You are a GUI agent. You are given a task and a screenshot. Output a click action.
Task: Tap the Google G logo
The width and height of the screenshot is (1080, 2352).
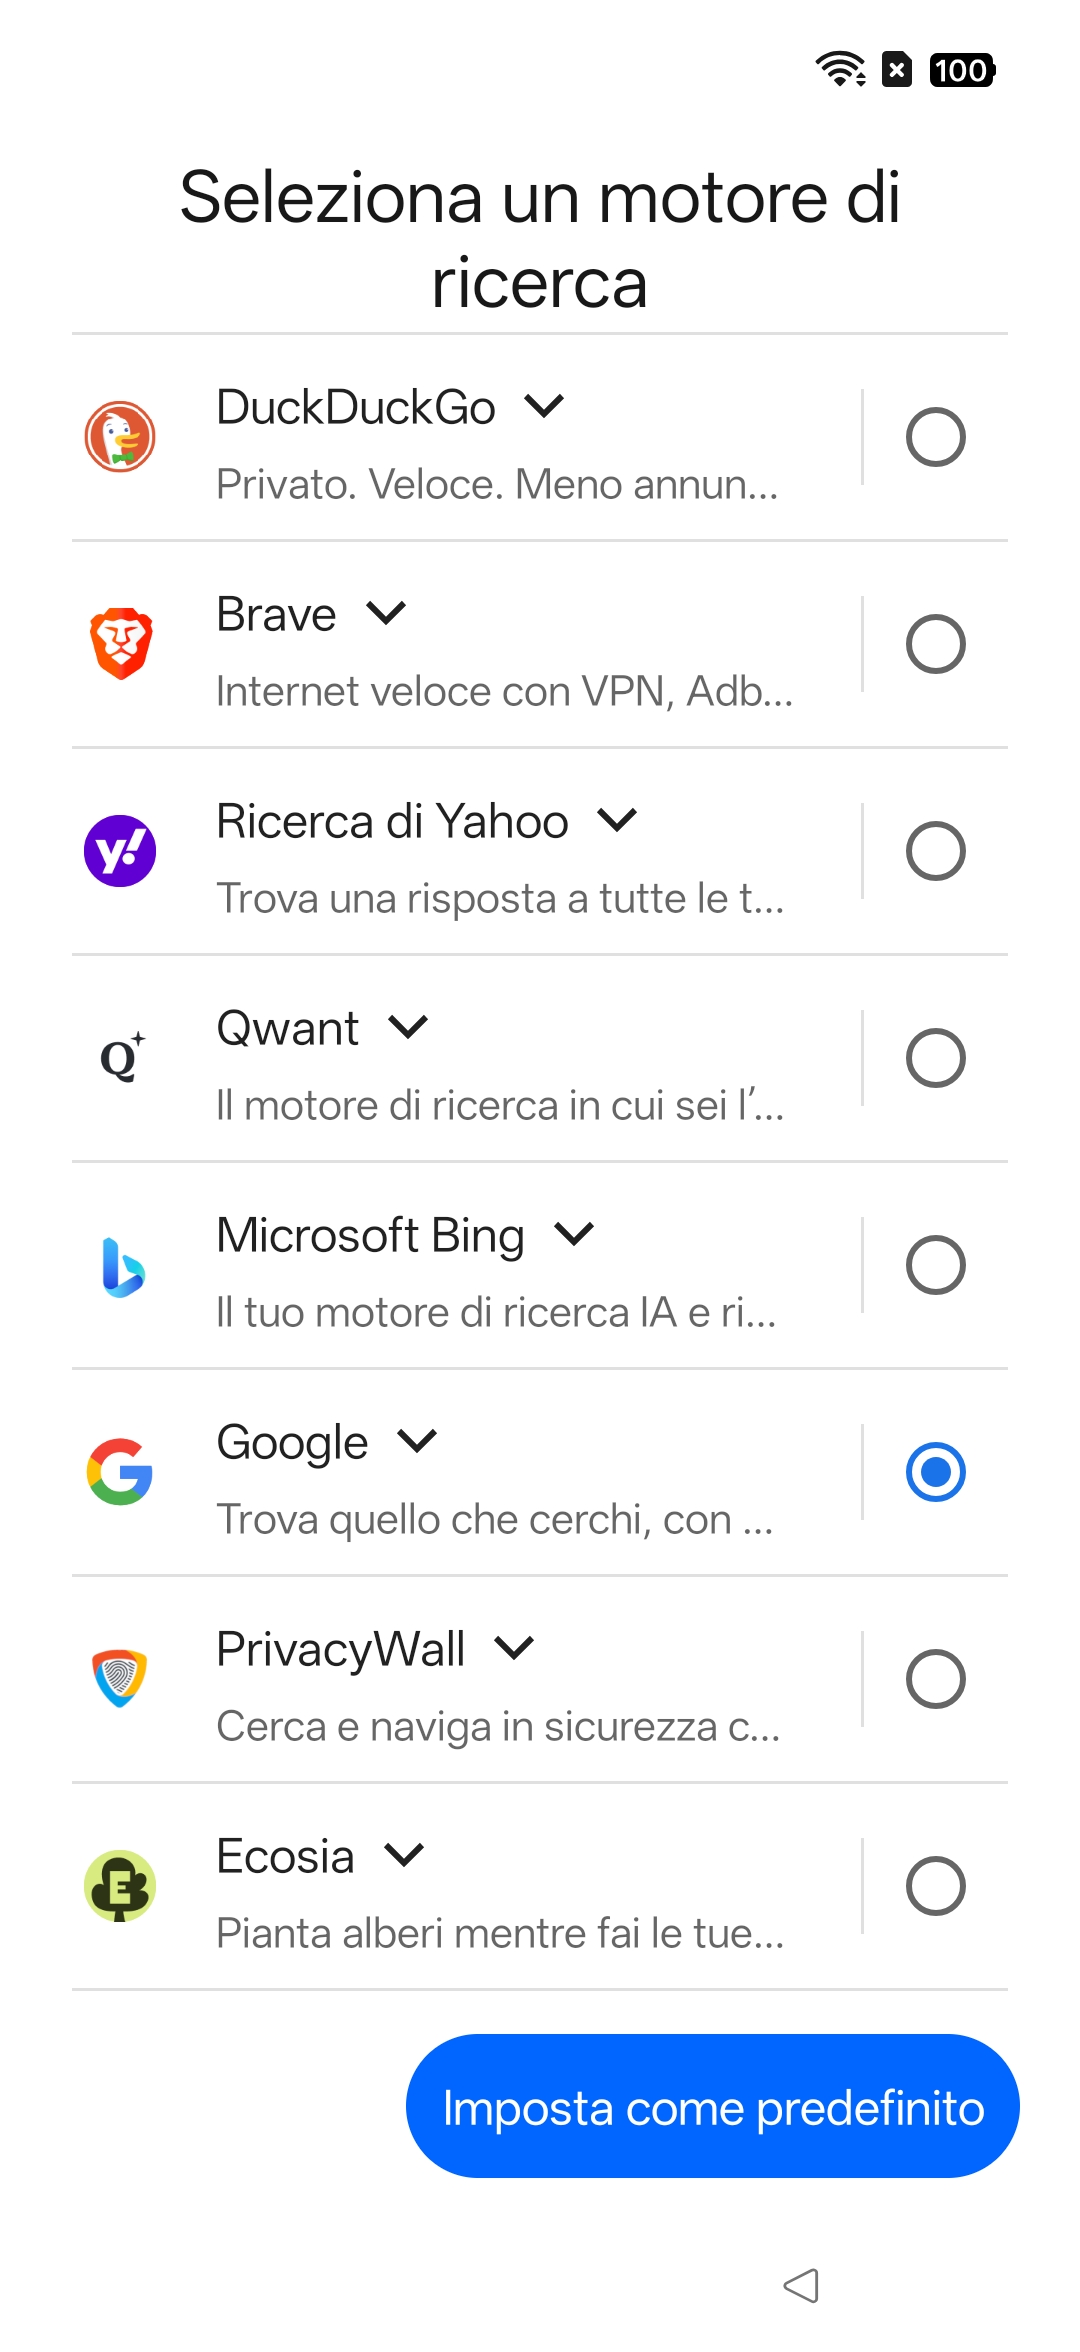click(x=120, y=1472)
